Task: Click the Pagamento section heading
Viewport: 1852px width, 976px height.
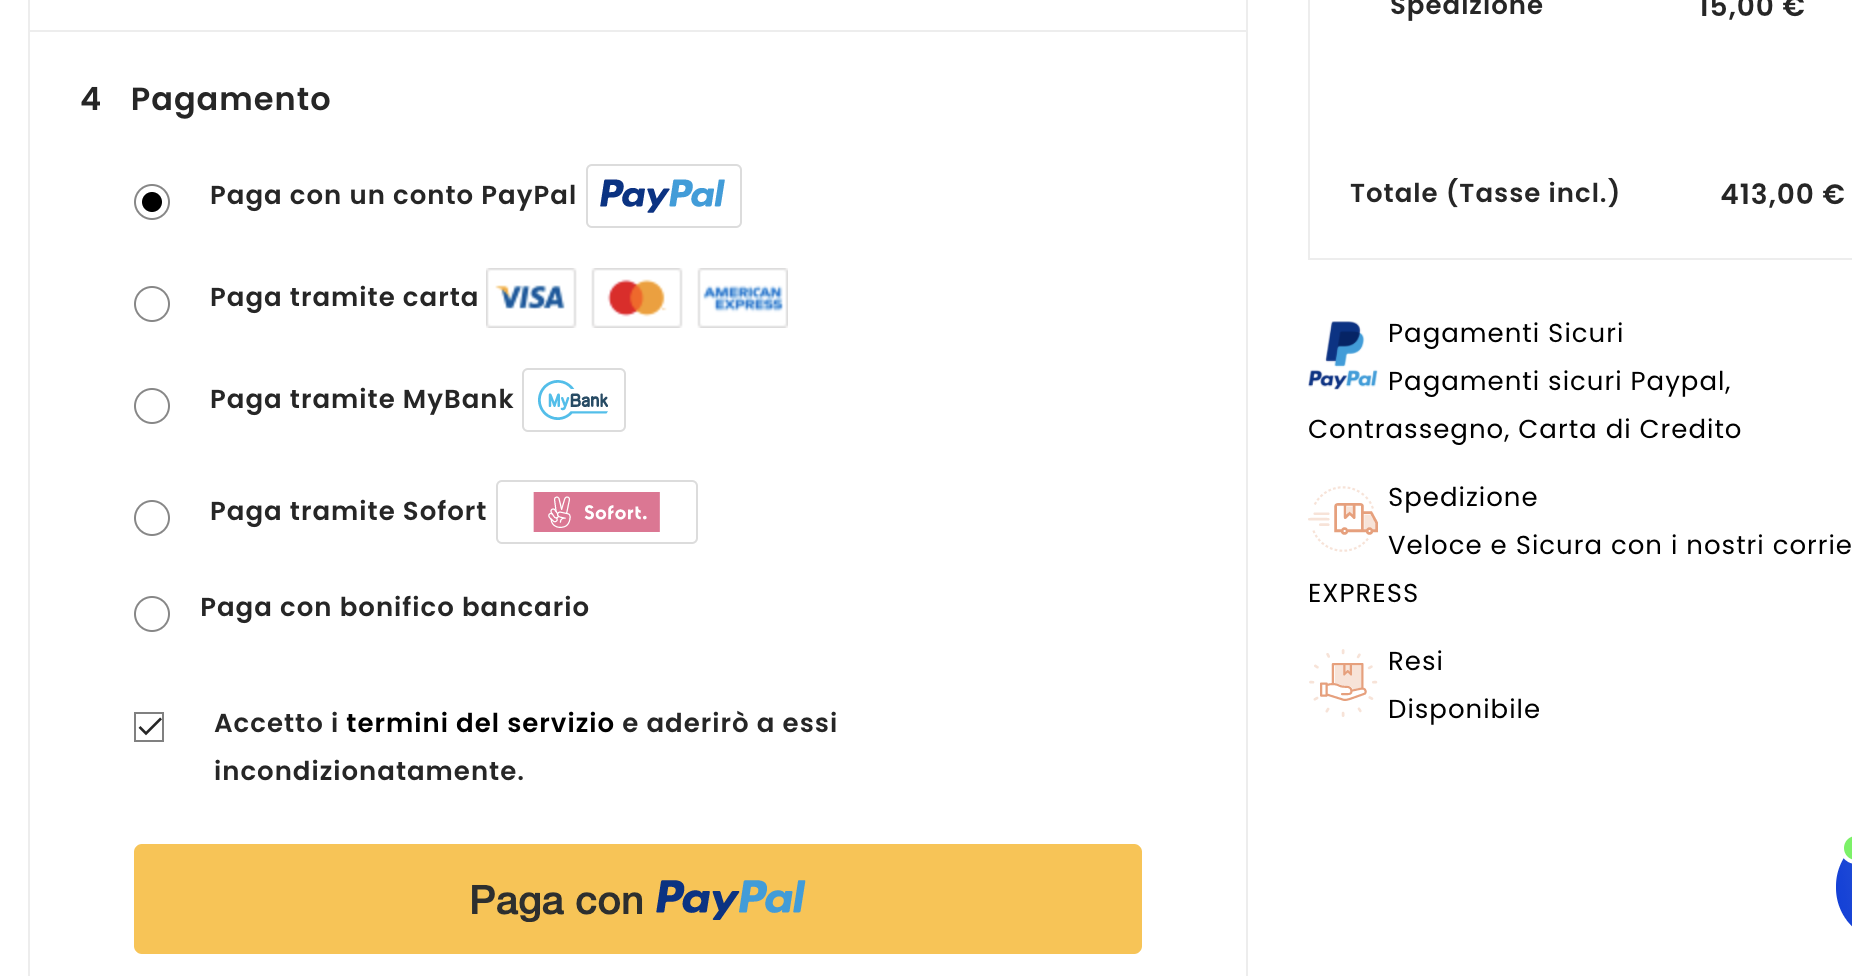Action: tap(230, 99)
